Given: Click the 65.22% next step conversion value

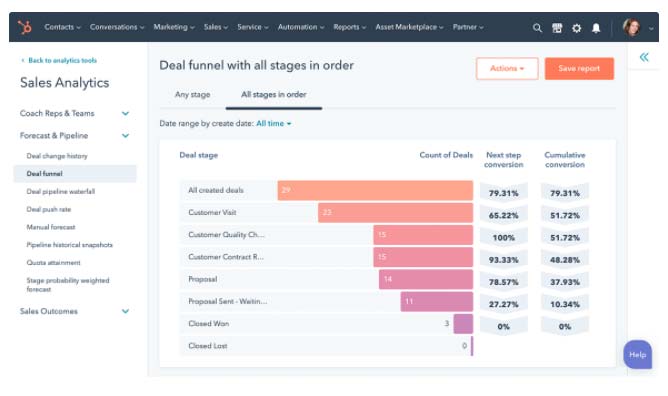Looking at the screenshot, I should (x=504, y=215).
